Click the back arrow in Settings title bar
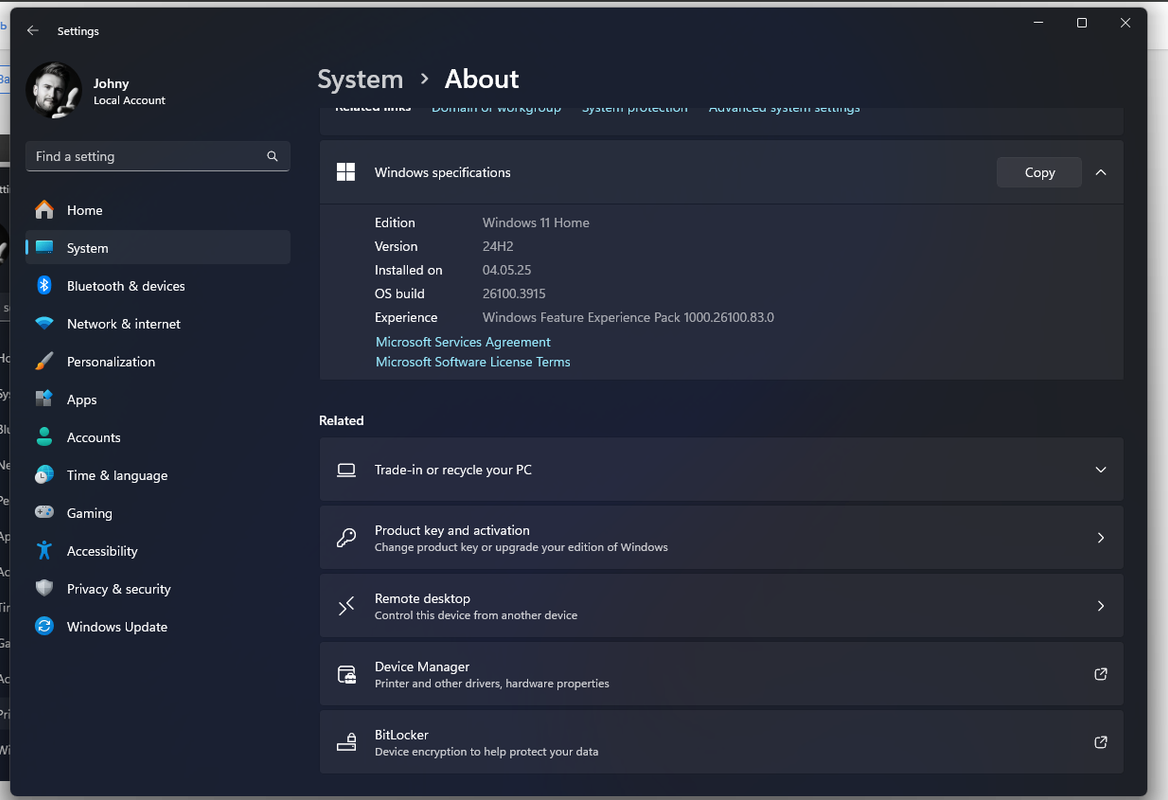This screenshot has width=1168, height=800. [32, 31]
